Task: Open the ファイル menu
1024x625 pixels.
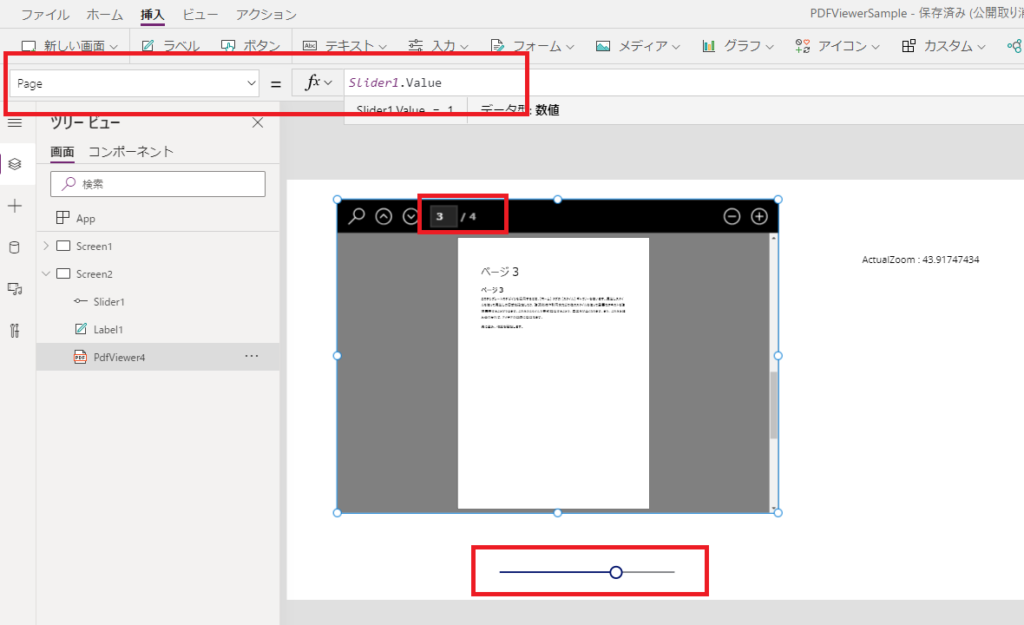Action: pyautogui.click(x=45, y=14)
